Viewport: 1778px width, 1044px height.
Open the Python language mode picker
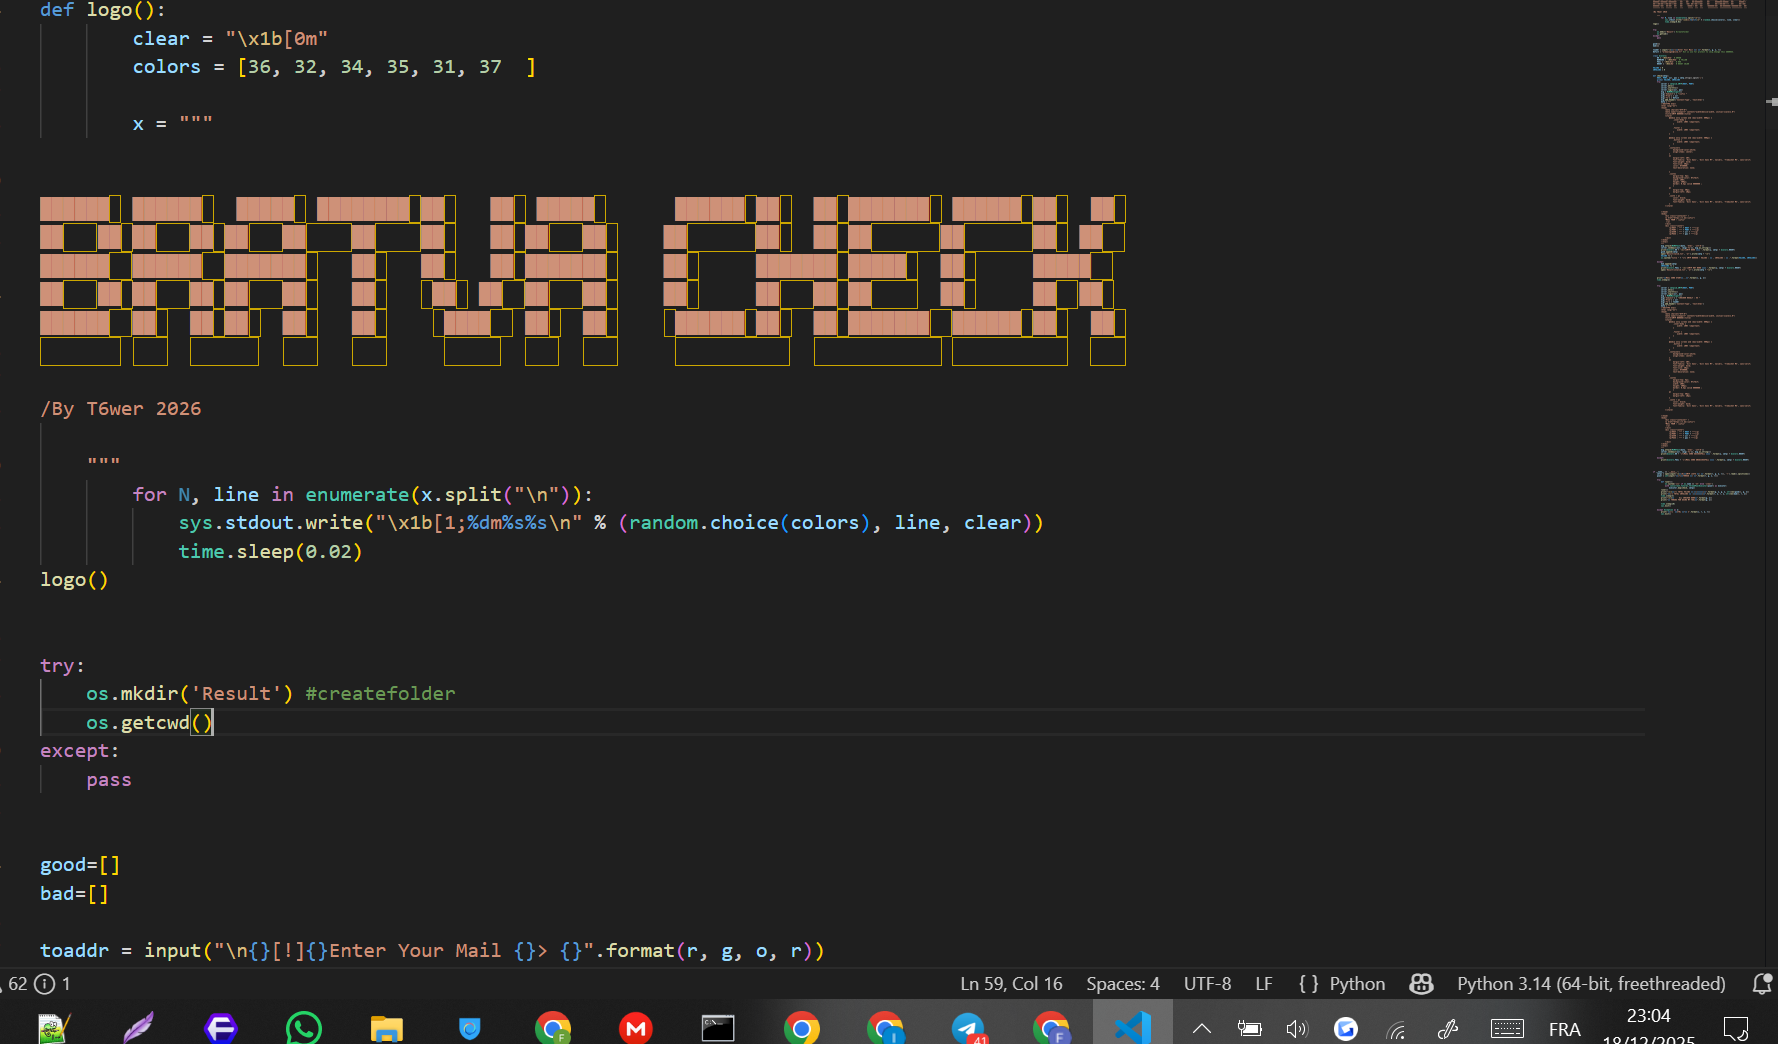point(1340,983)
